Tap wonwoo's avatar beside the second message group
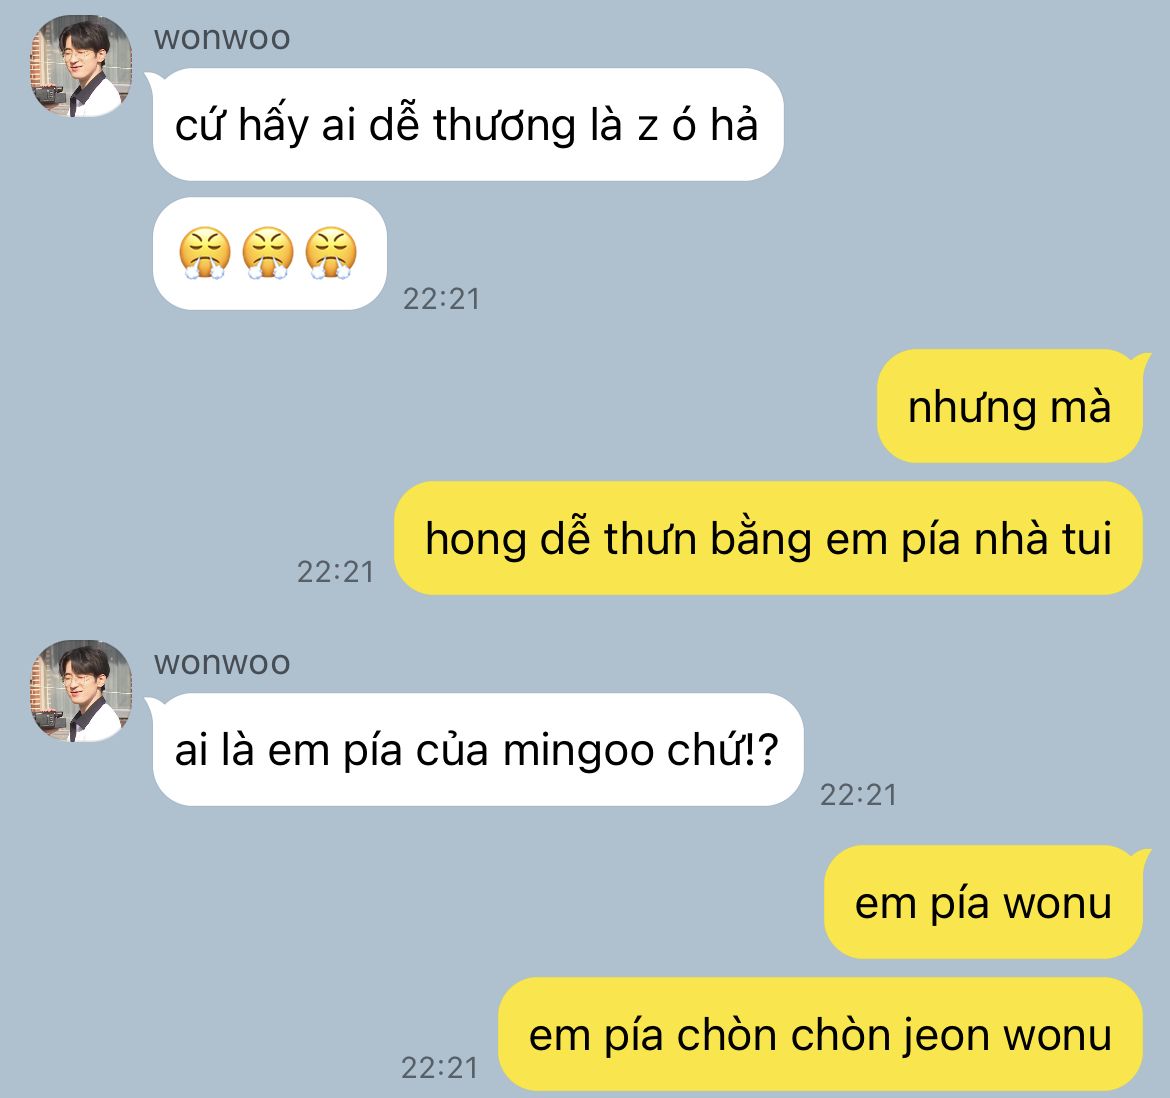The image size is (1170, 1098). 81,691
